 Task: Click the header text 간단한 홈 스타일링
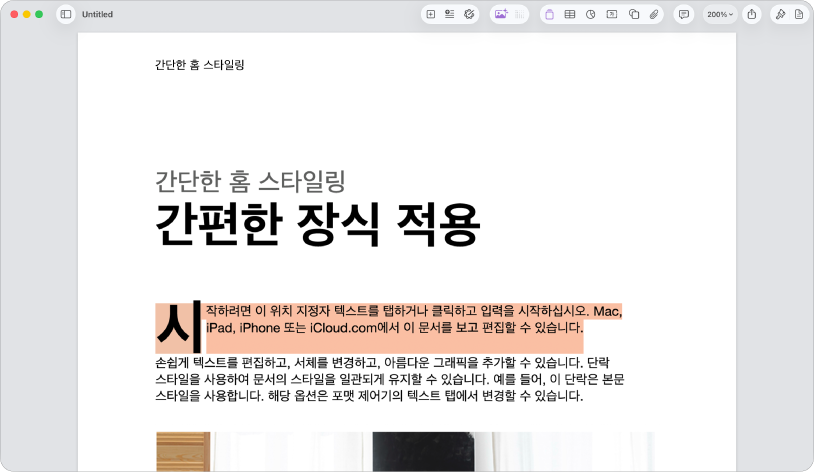(199, 65)
